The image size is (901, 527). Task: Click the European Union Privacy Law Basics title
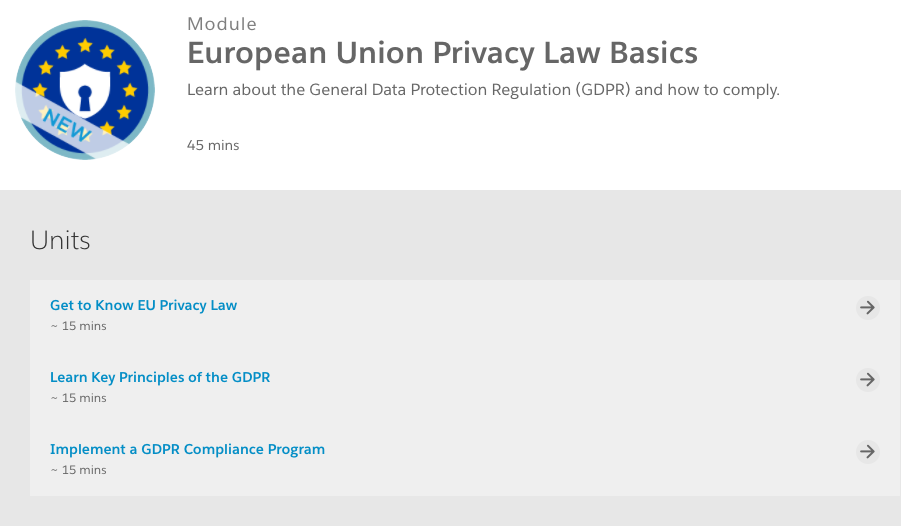(442, 53)
